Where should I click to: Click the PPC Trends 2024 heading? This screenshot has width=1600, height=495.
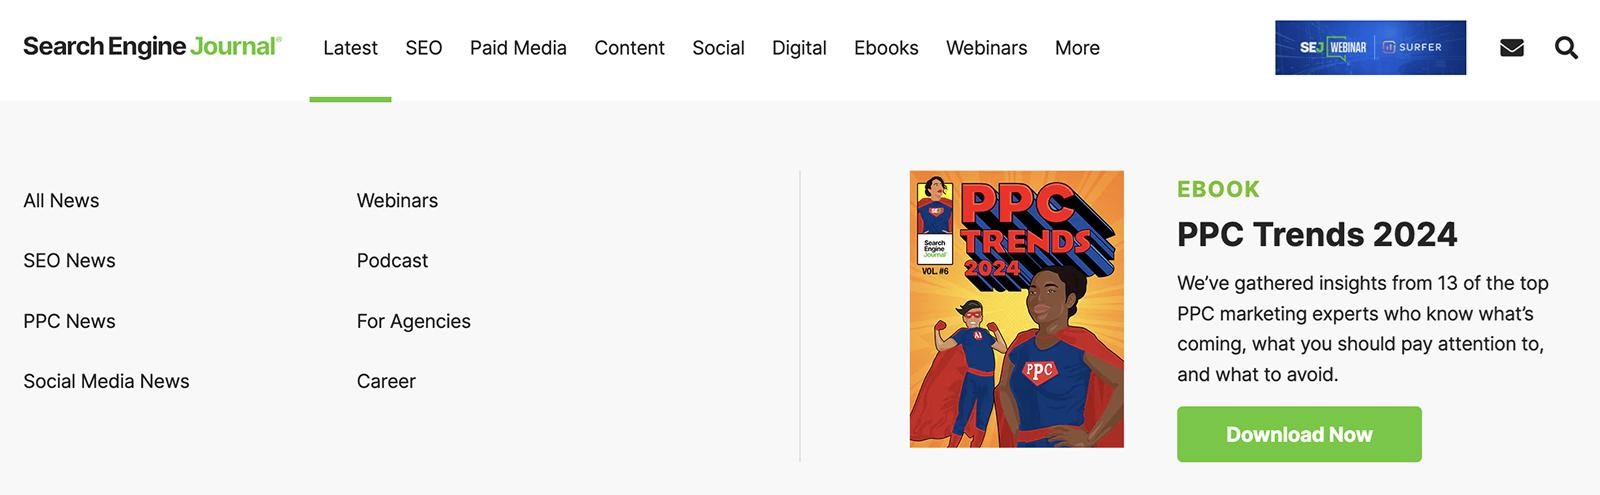[1317, 234]
